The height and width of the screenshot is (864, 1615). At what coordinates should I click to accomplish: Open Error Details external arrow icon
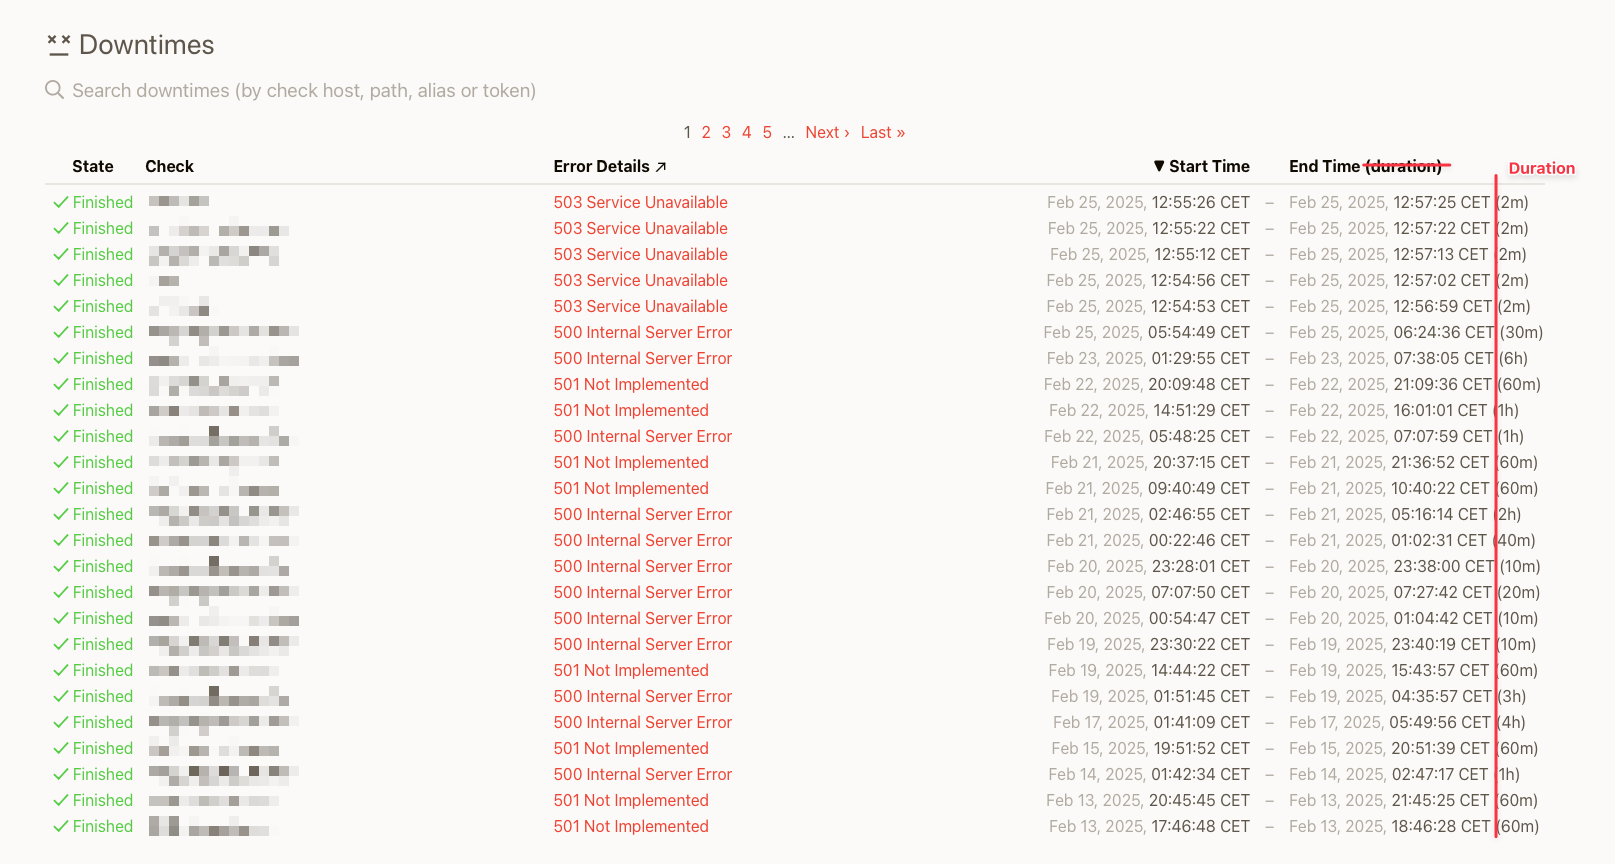661,167
